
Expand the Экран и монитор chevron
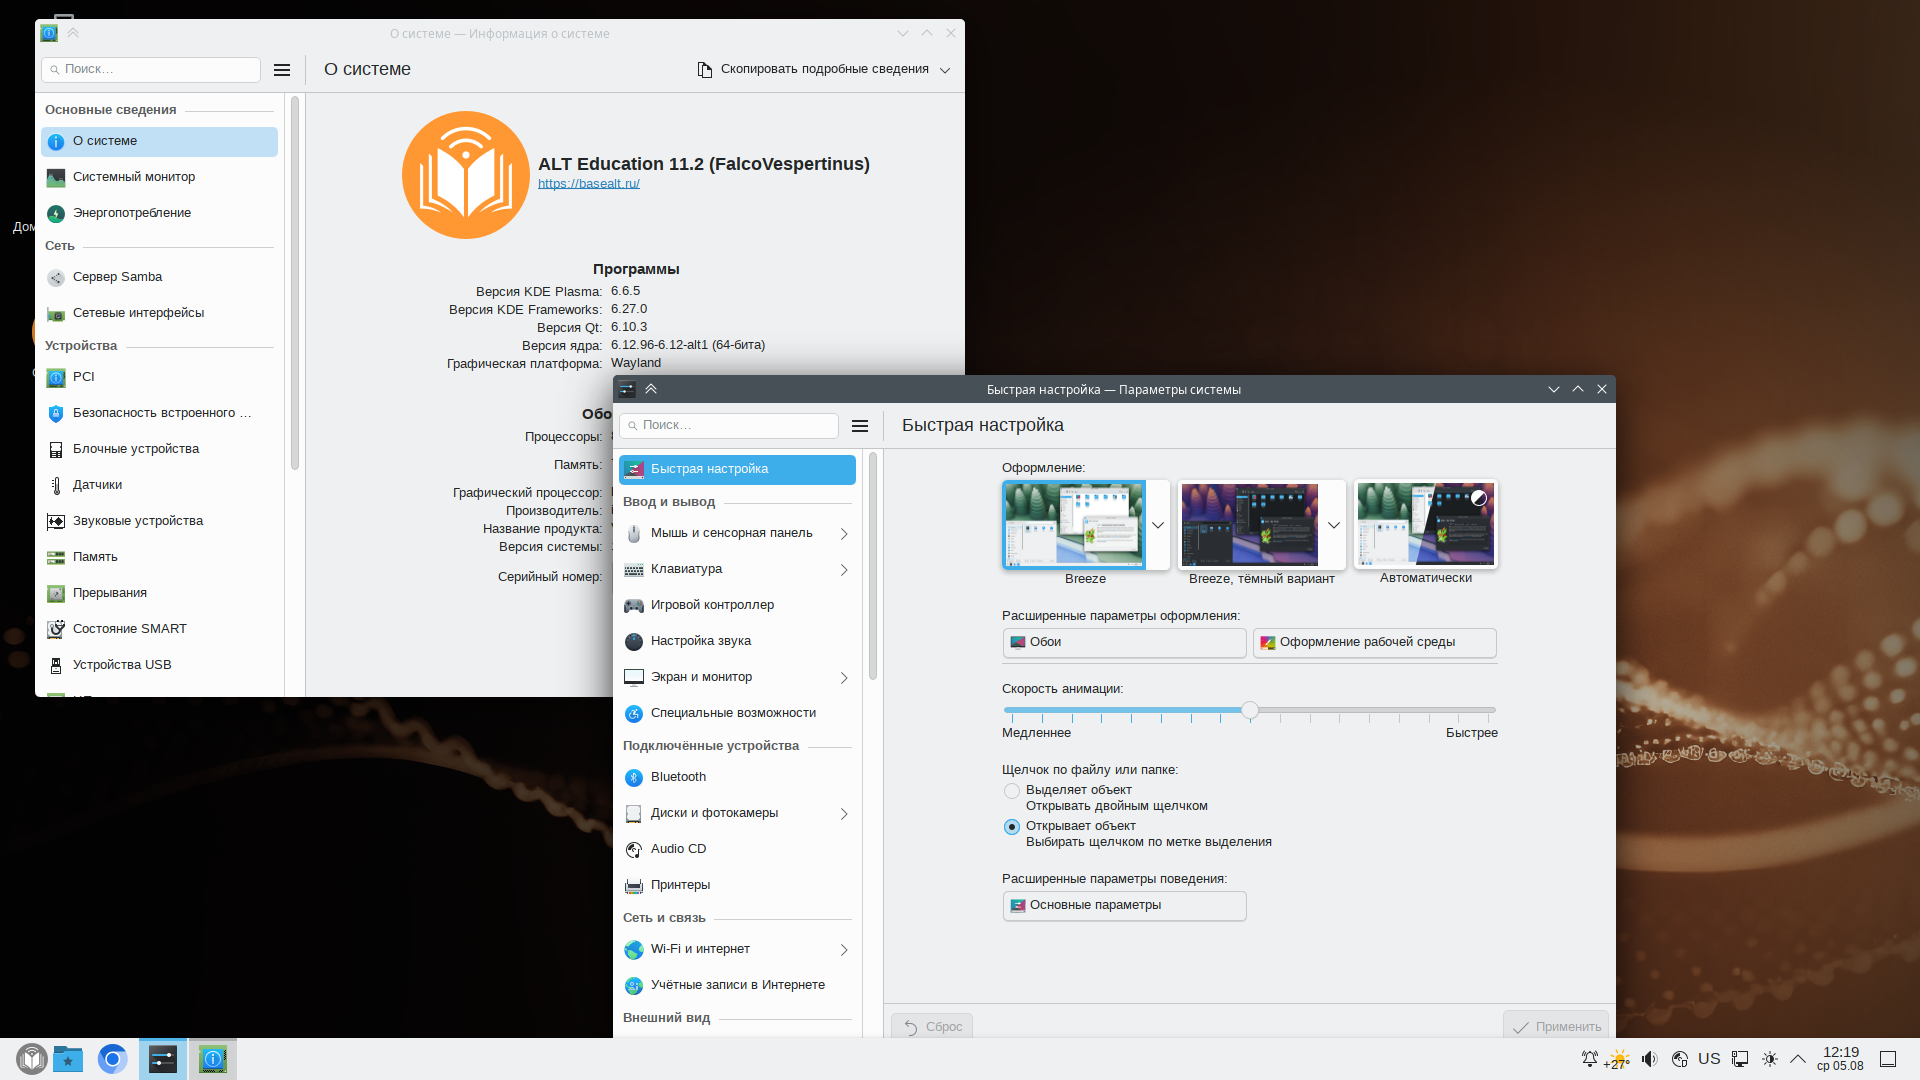pyautogui.click(x=844, y=678)
